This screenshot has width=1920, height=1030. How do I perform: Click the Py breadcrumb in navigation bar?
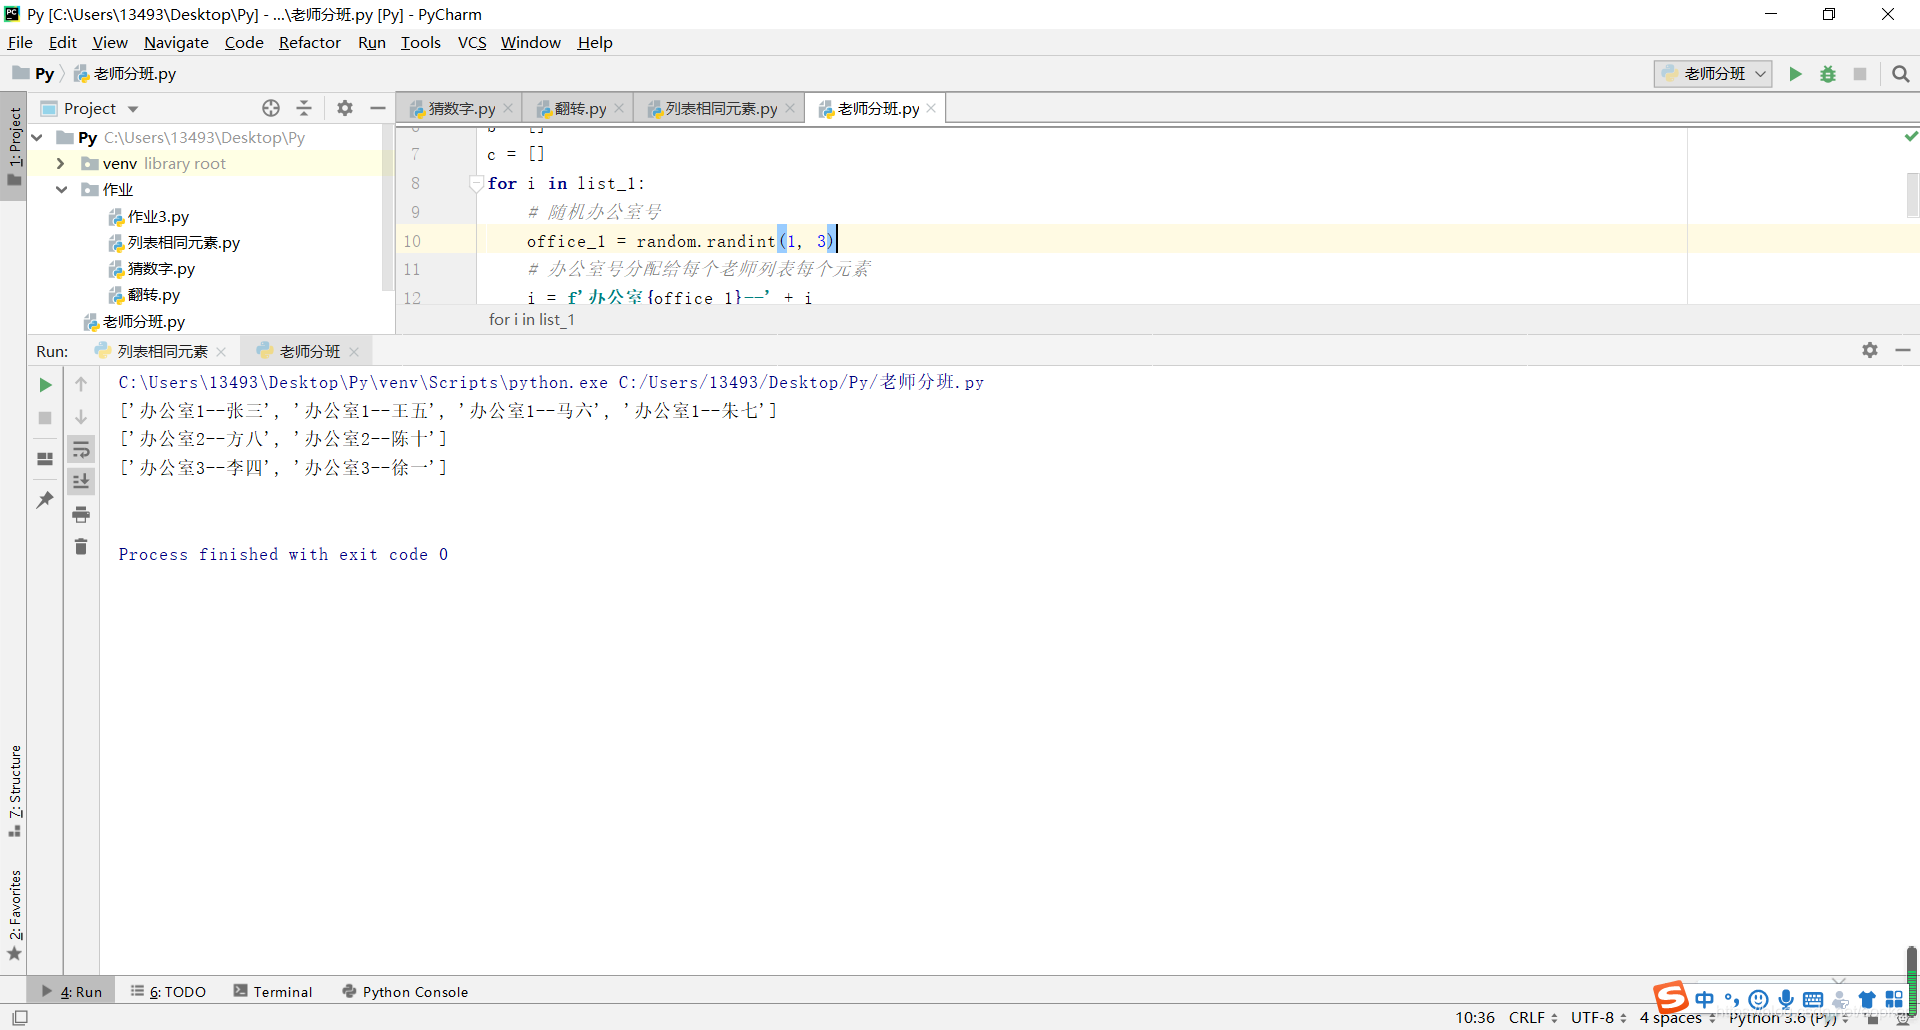pyautogui.click(x=34, y=74)
